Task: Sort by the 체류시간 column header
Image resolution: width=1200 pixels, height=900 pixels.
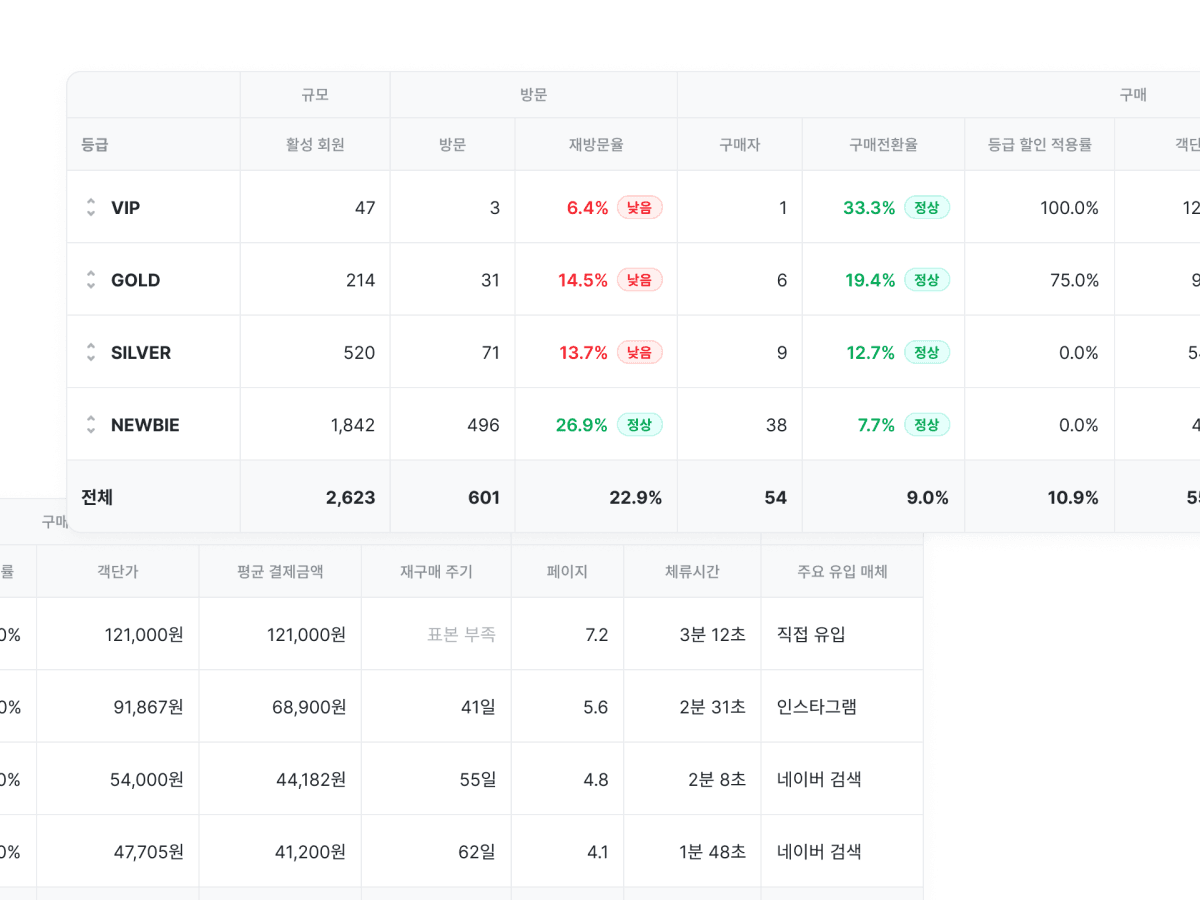Action: pos(692,572)
